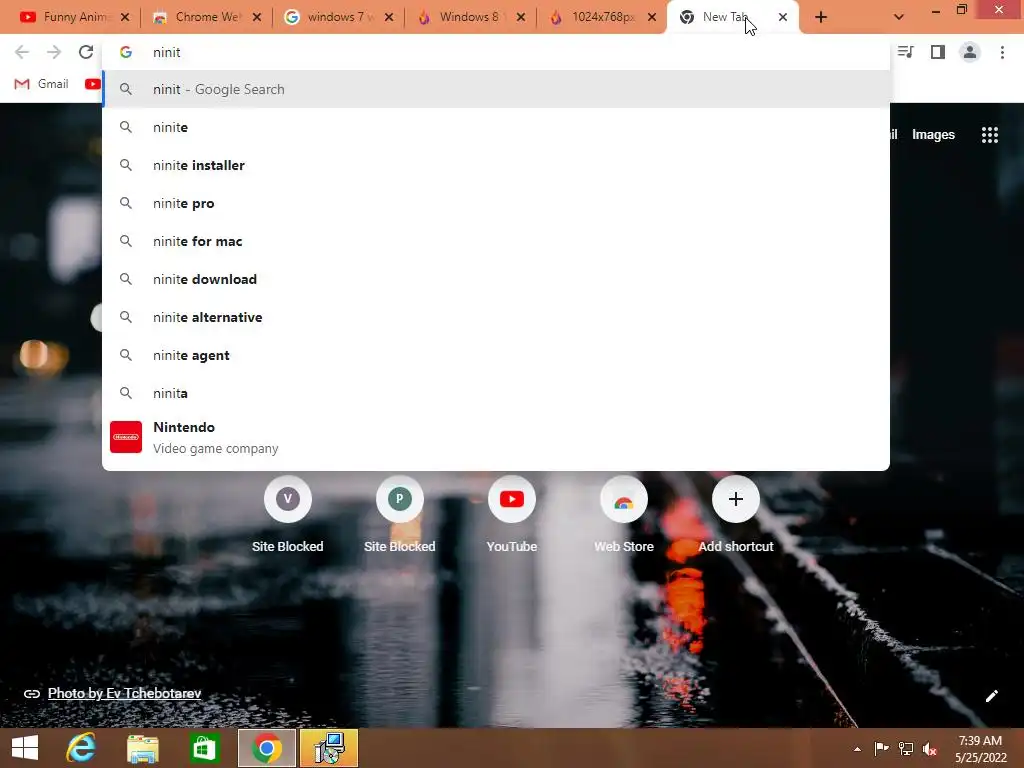Open the Chrome three-dot menu

[x=1002, y=52]
